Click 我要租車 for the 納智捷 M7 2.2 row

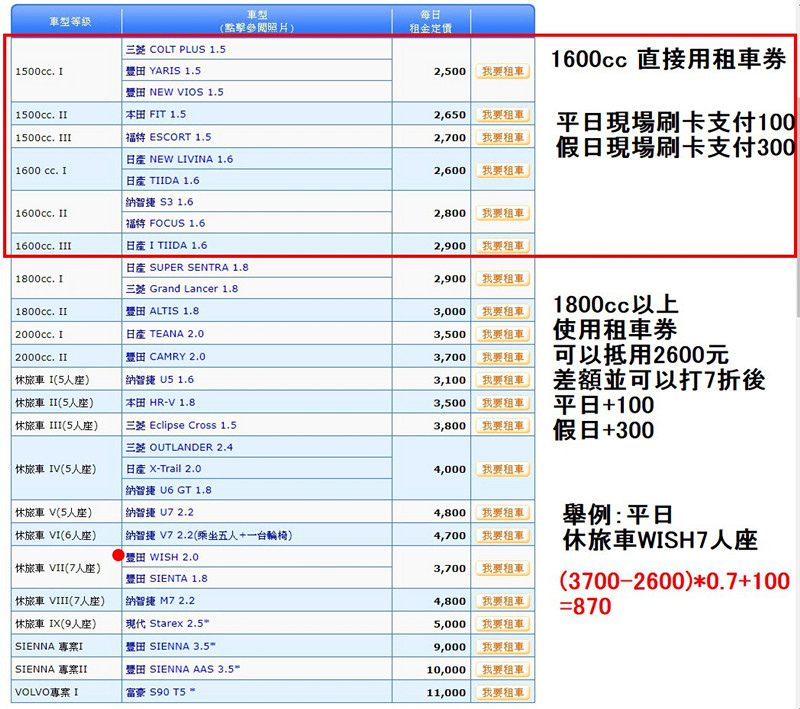coord(503,601)
